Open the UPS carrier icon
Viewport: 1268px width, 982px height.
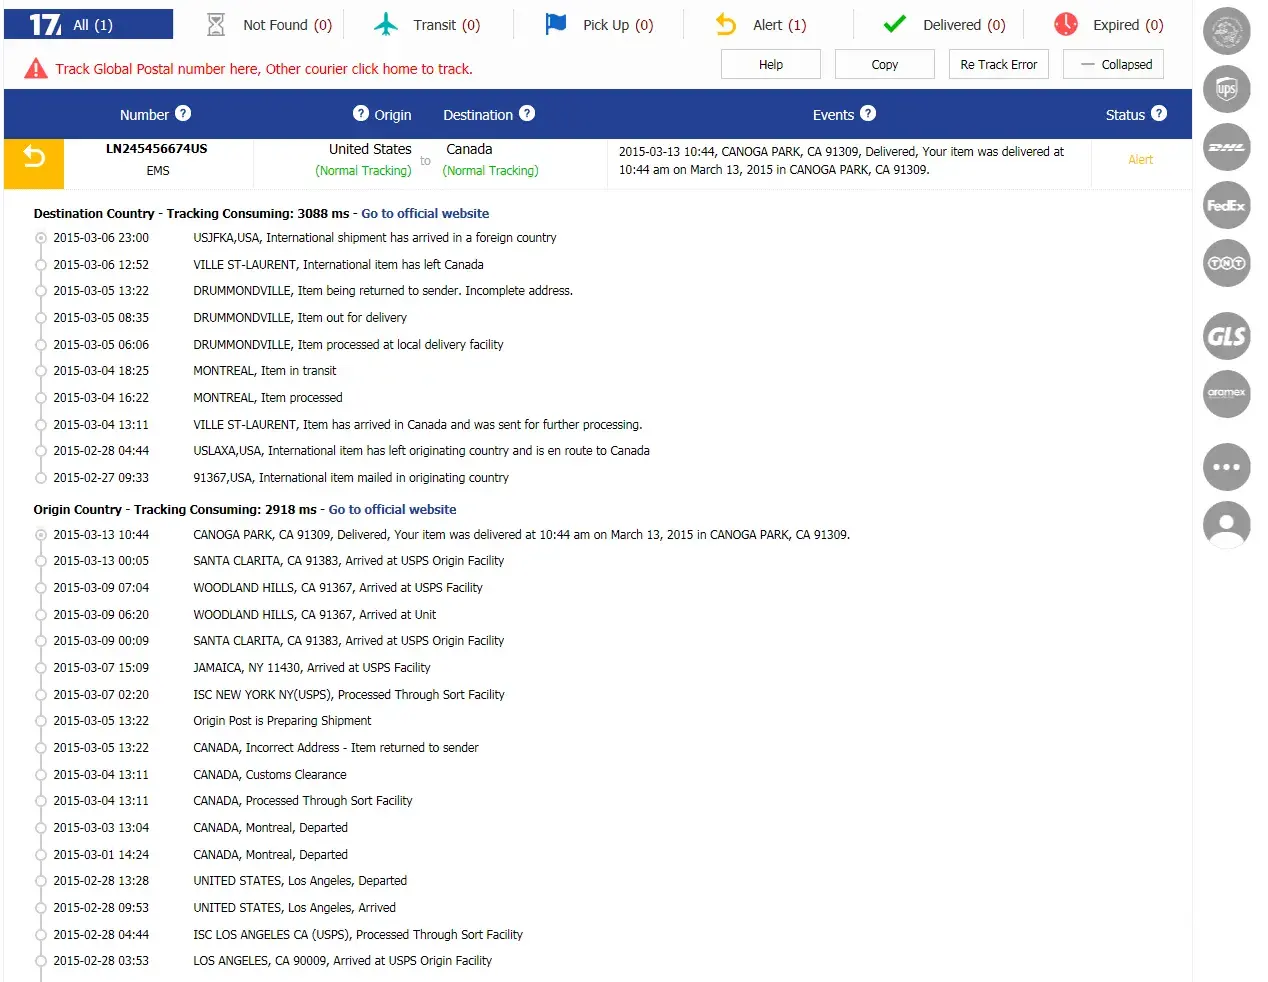[x=1226, y=89]
